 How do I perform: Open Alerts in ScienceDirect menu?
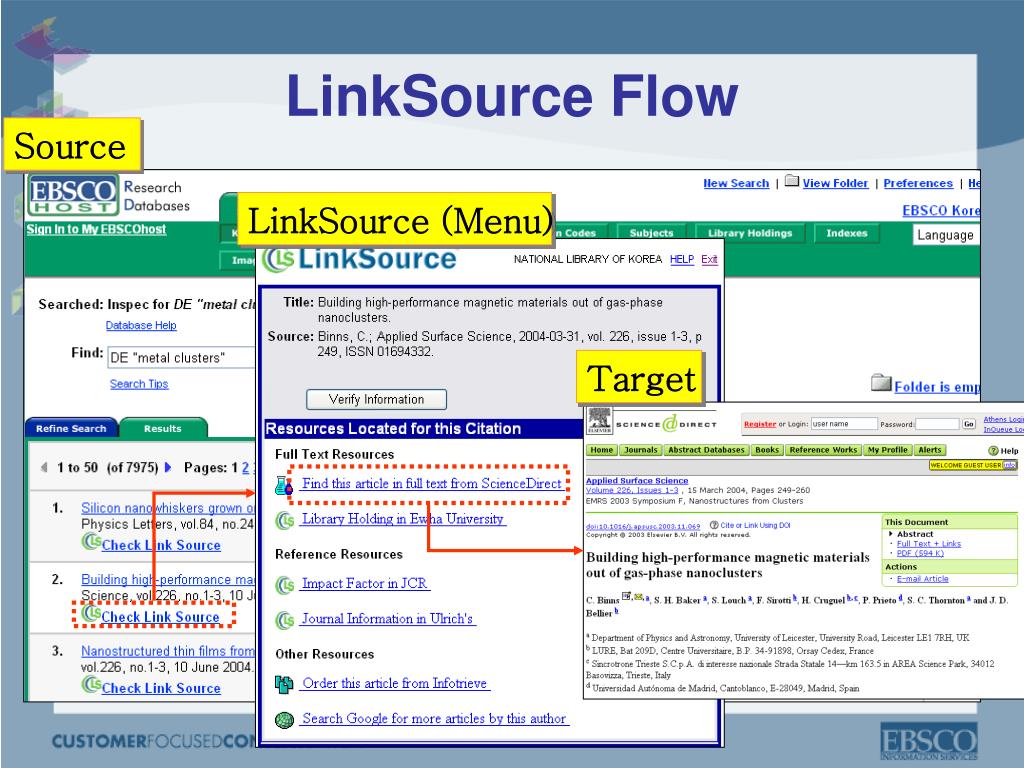click(x=930, y=450)
